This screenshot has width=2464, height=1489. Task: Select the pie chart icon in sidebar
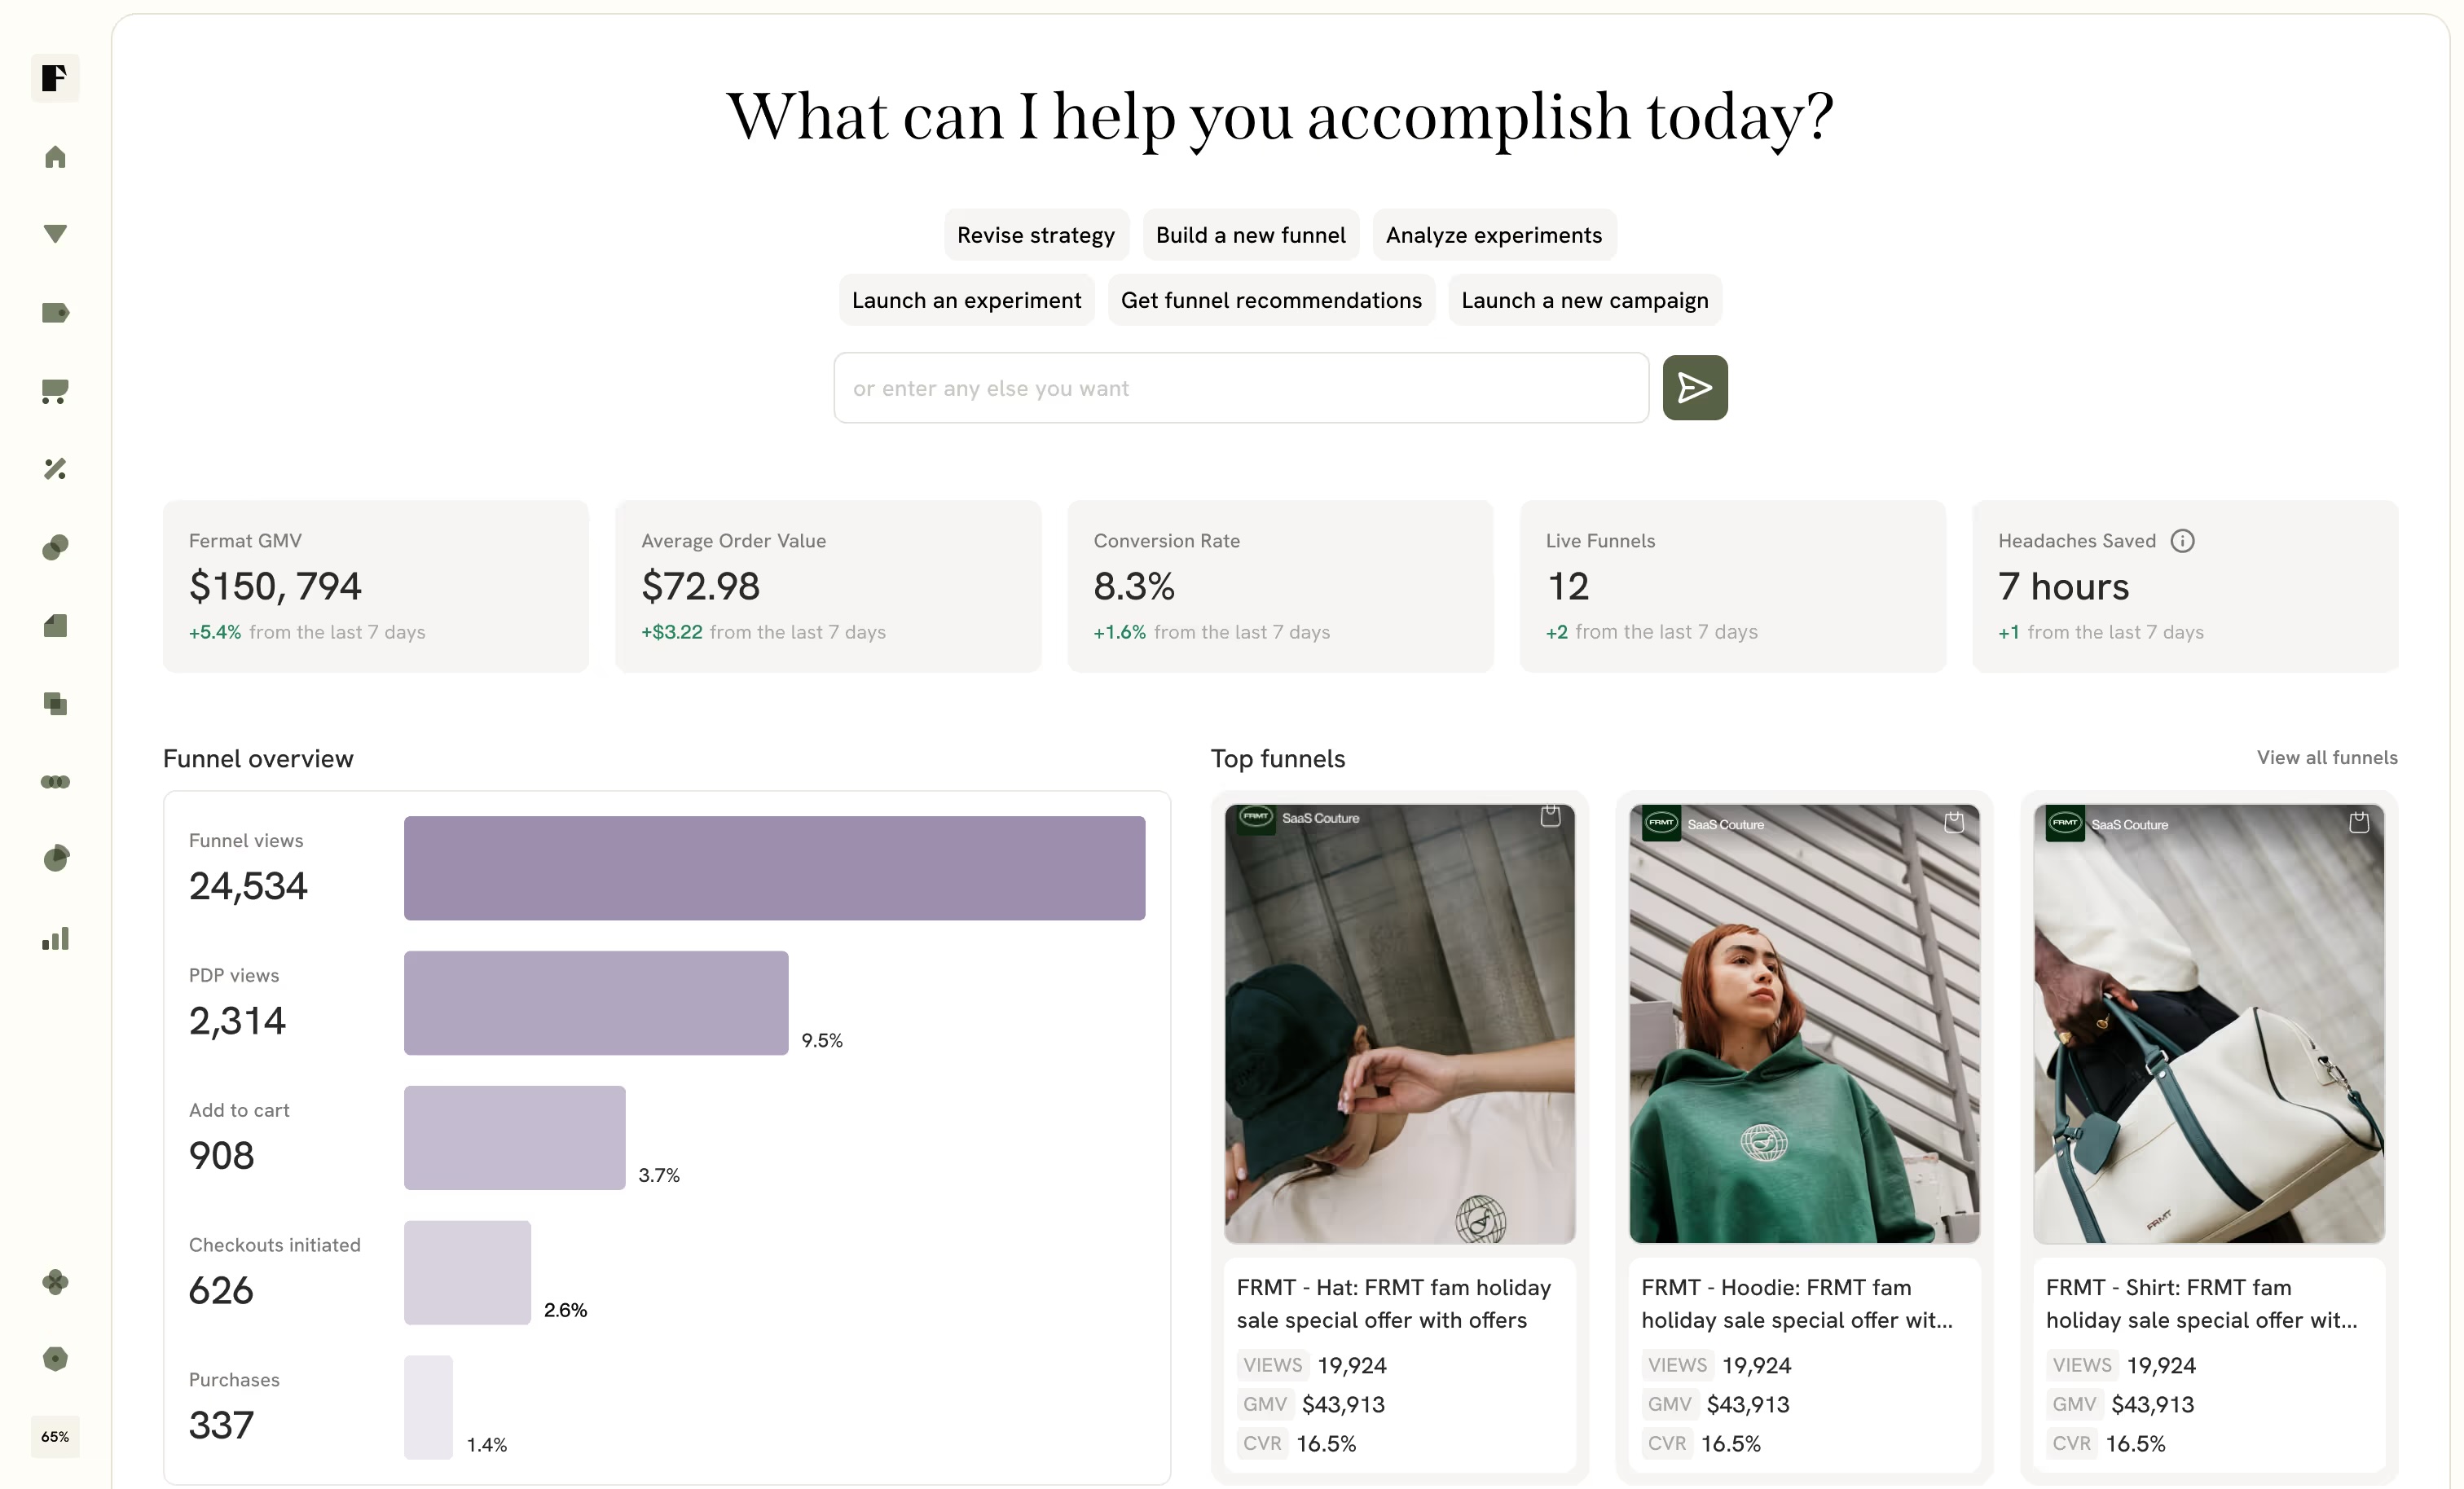pyautogui.click(x=55, y=859)
